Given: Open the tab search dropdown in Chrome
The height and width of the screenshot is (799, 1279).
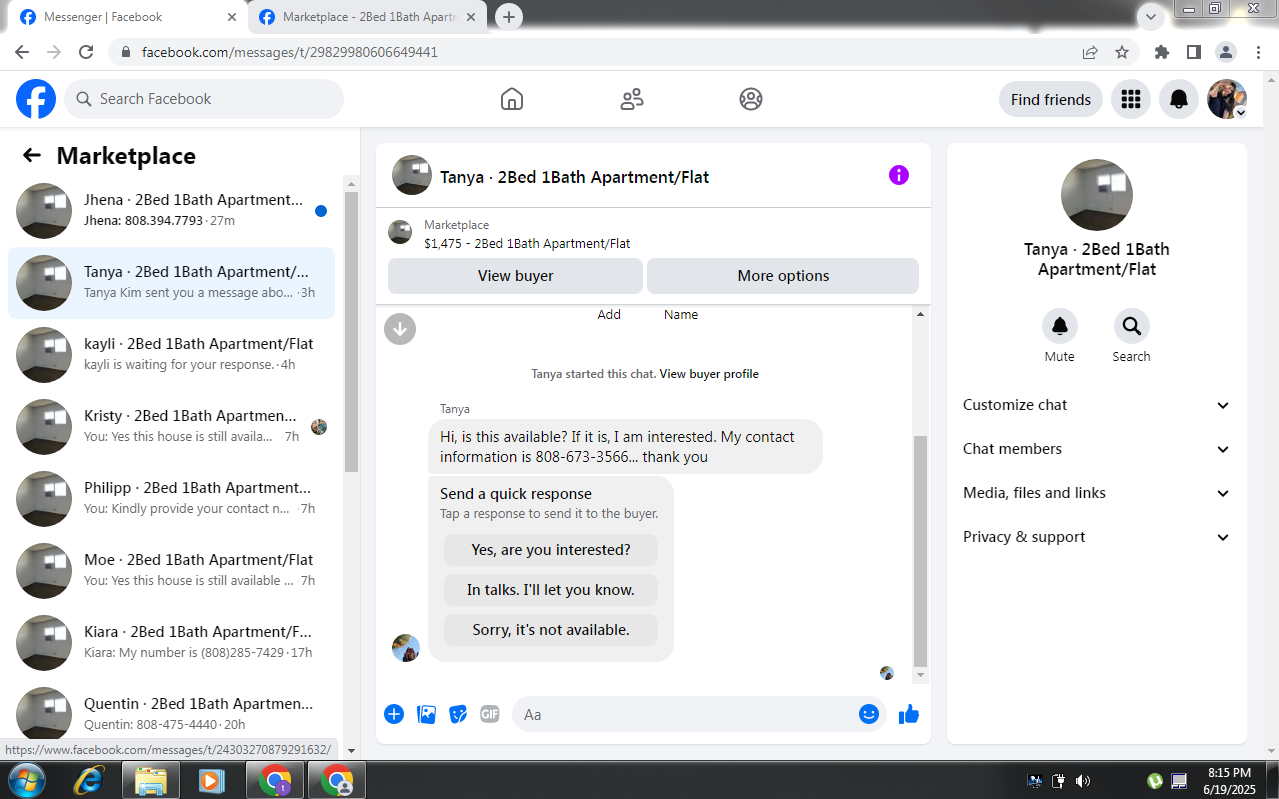Looking at the screenshot, I should tap(1152, 16).
